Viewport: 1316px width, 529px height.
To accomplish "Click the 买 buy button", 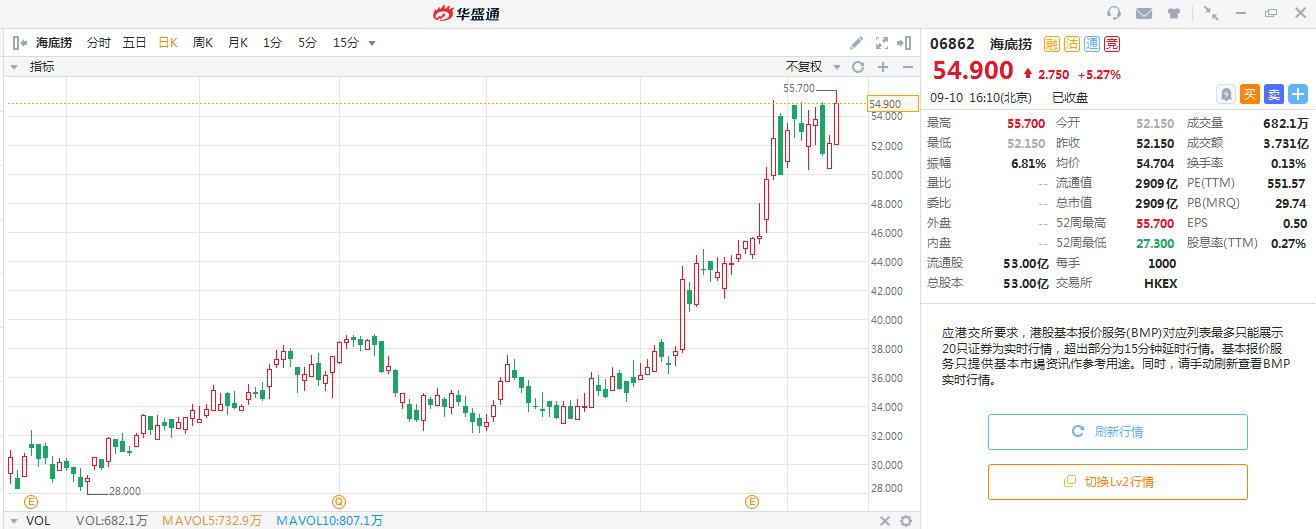I will pos(1250,94).
